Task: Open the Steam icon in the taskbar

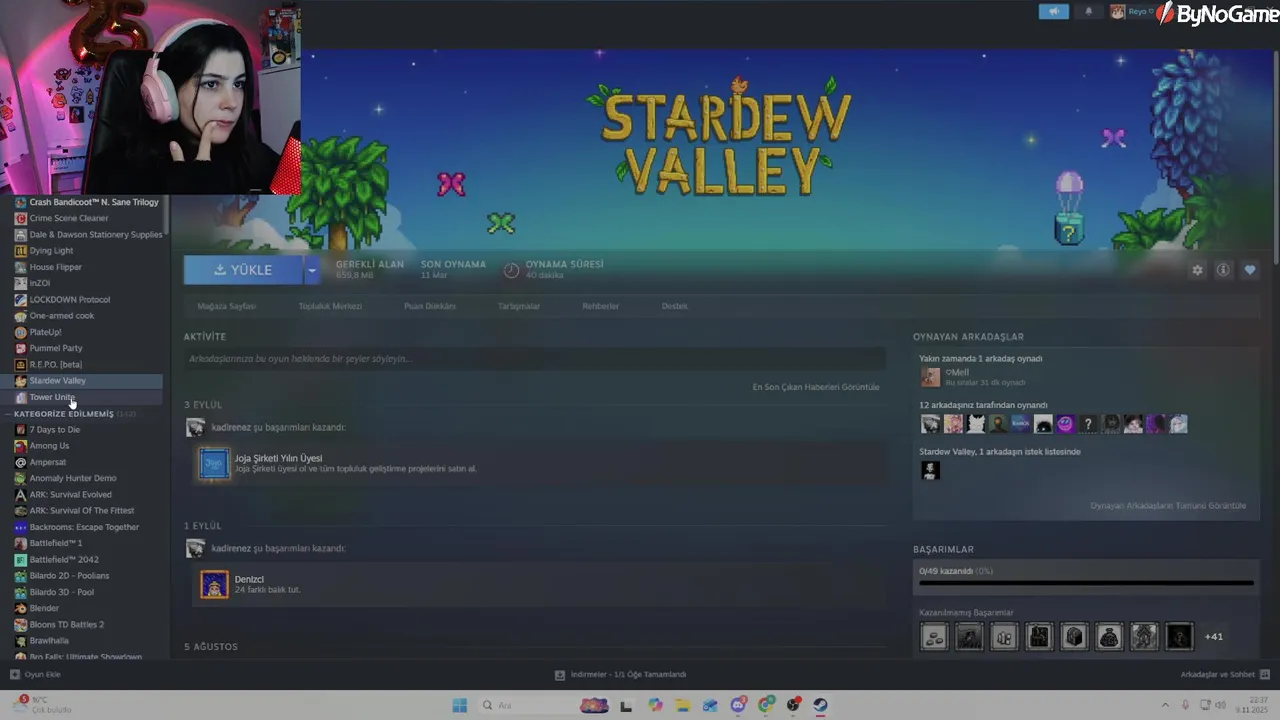Action: coord(820,705)
